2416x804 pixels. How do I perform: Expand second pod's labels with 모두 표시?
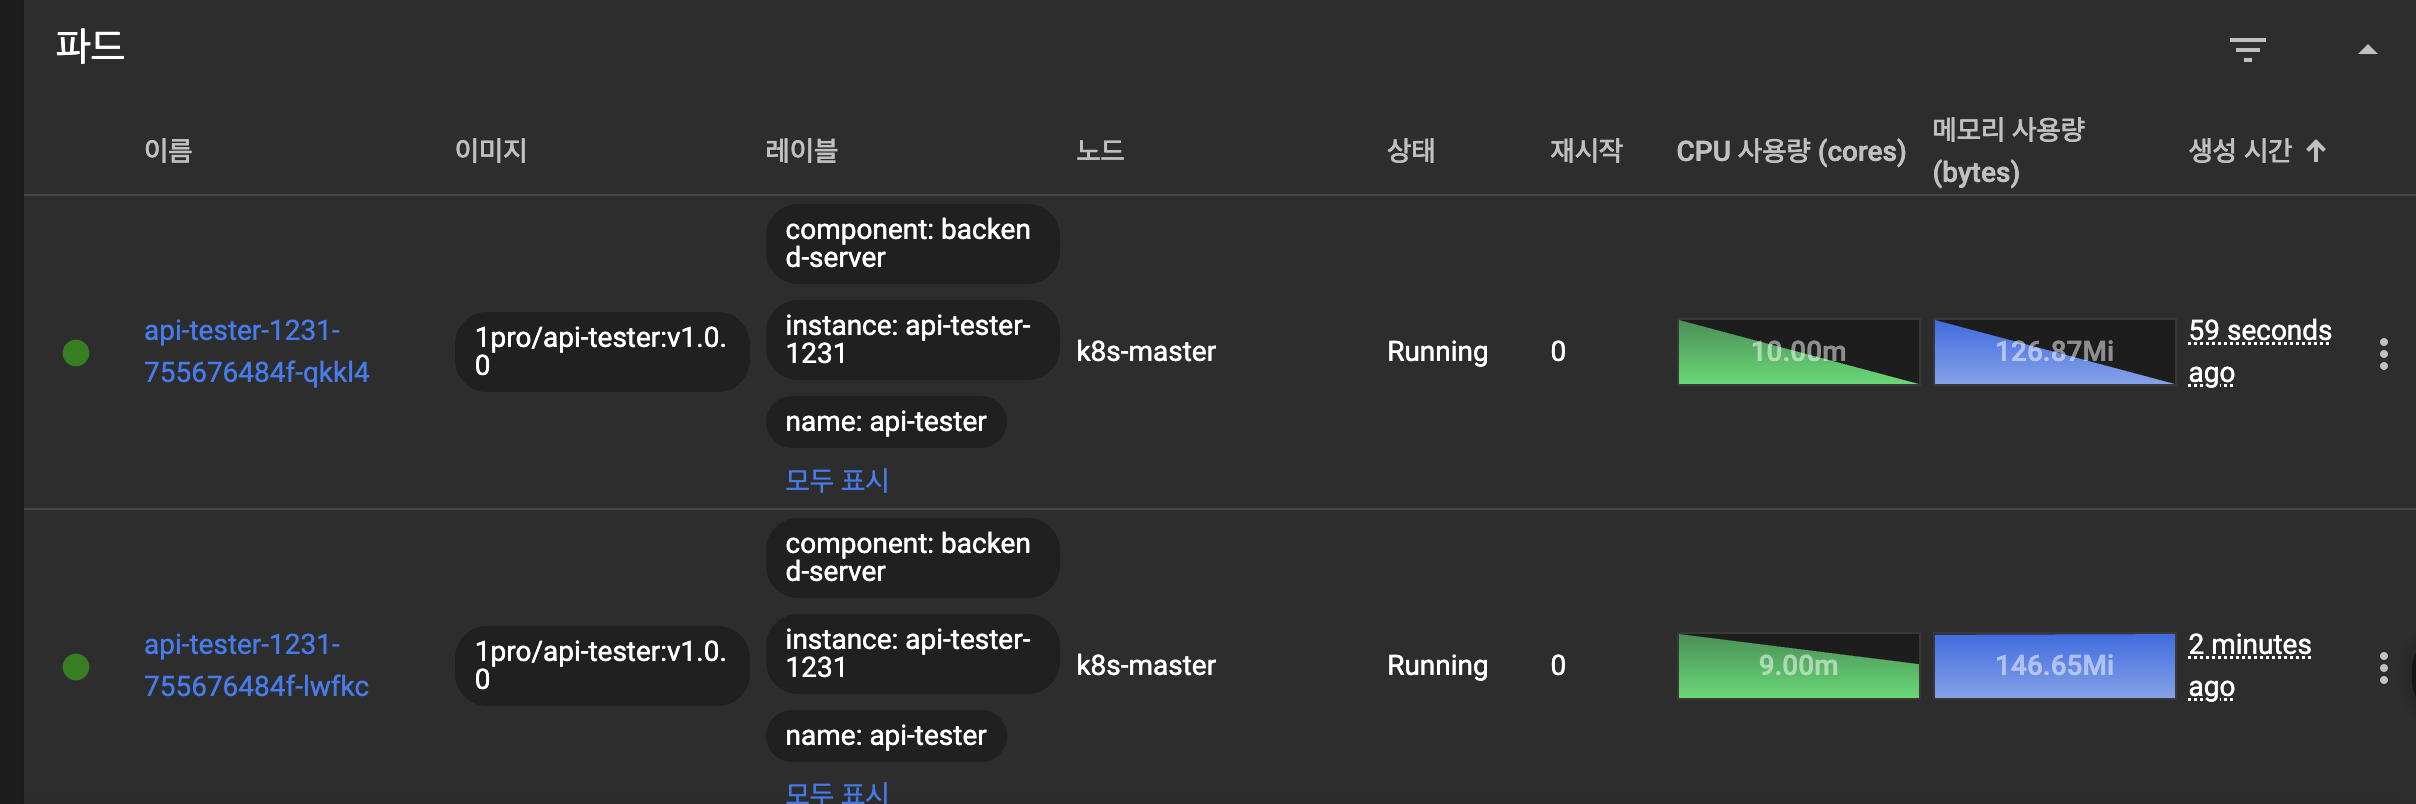[x=837, y=792]
